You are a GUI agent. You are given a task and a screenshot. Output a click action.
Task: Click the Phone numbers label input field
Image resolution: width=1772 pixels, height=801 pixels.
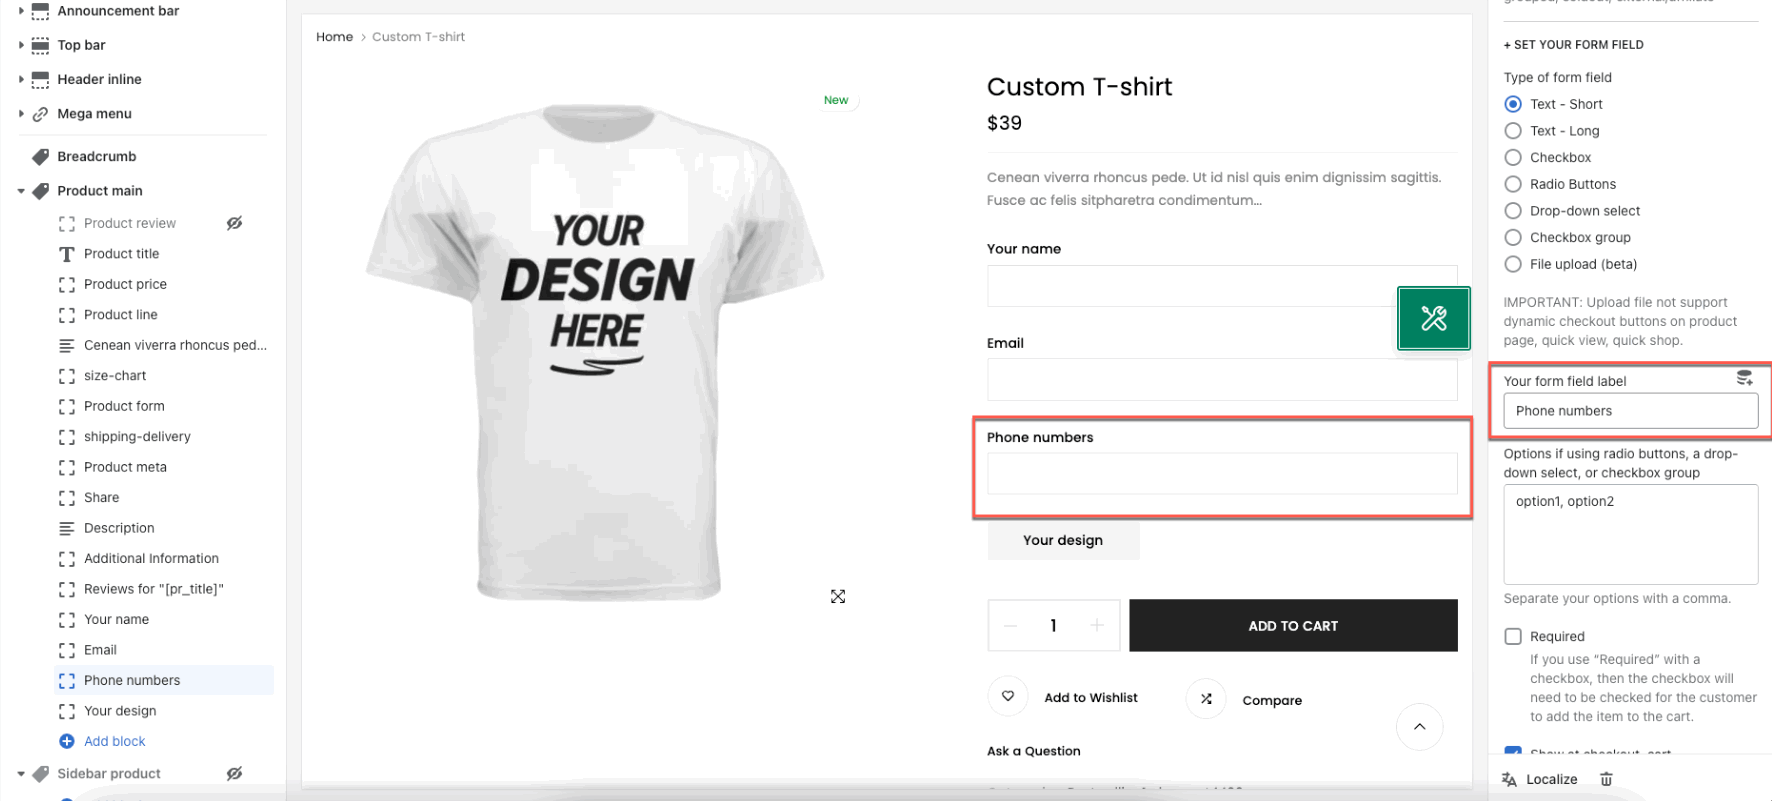(1630, 411)
